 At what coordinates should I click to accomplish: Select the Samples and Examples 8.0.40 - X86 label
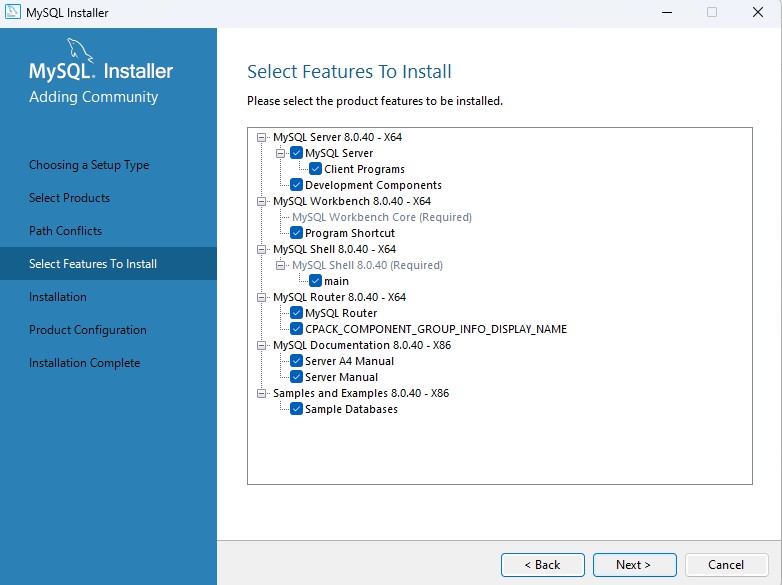tap(361, 393)
